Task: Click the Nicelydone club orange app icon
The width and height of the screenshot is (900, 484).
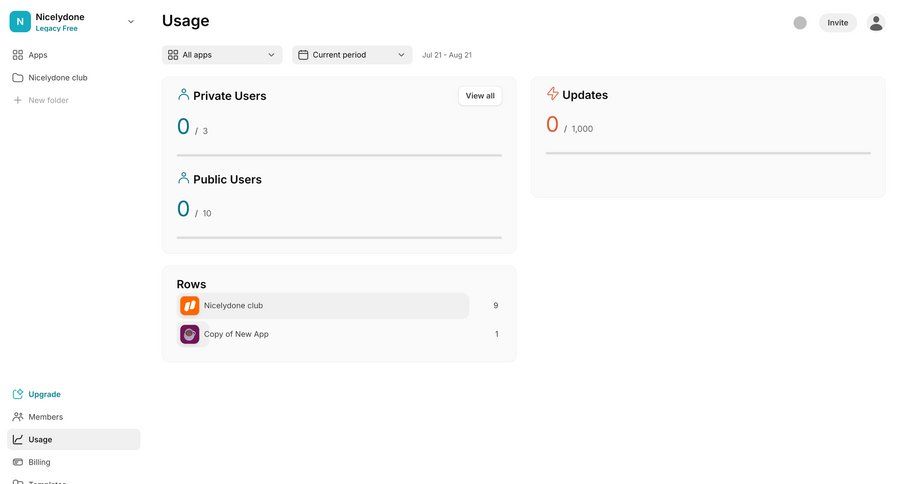Action: (x=189, y=306)
